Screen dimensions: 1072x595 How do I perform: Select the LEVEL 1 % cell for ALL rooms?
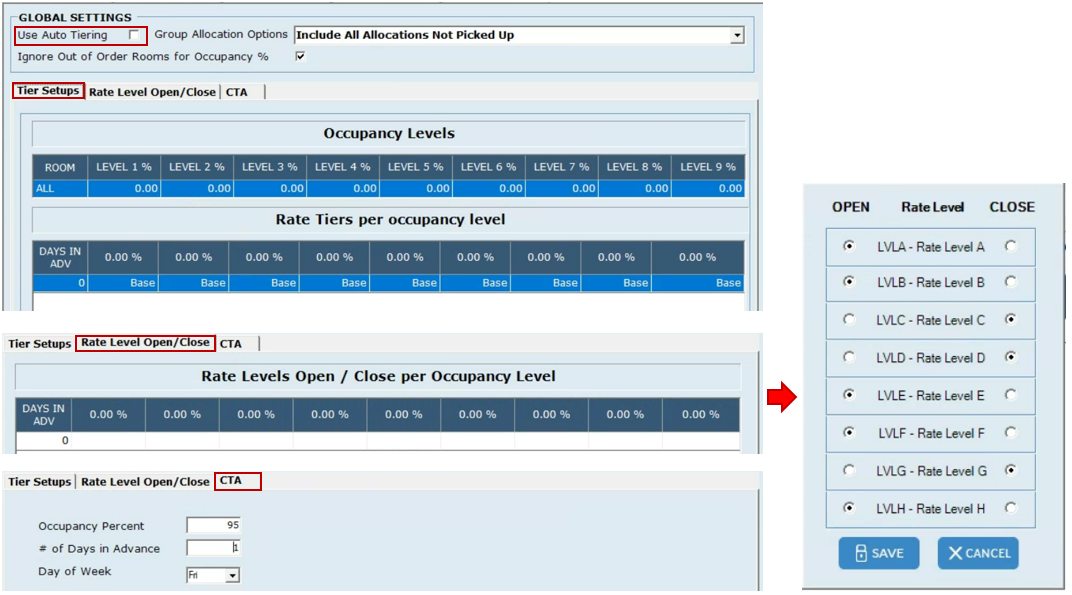click(125, 188)
